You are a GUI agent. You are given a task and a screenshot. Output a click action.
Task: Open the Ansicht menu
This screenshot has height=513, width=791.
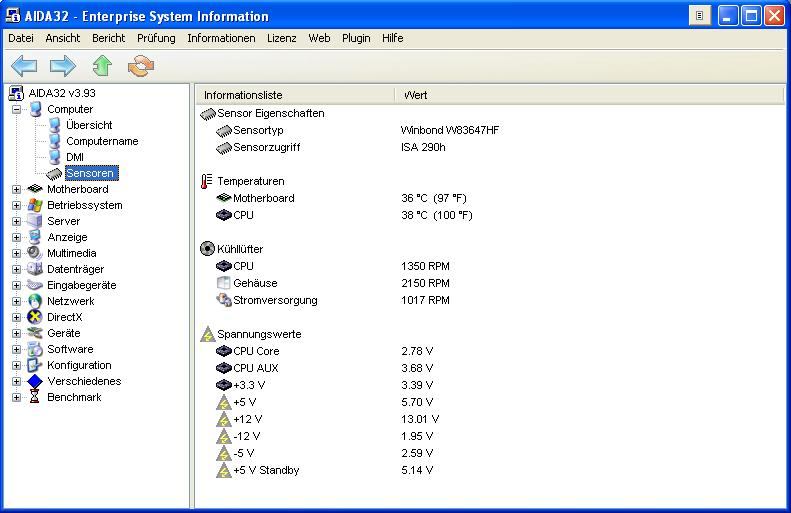(x=63, y=38)
